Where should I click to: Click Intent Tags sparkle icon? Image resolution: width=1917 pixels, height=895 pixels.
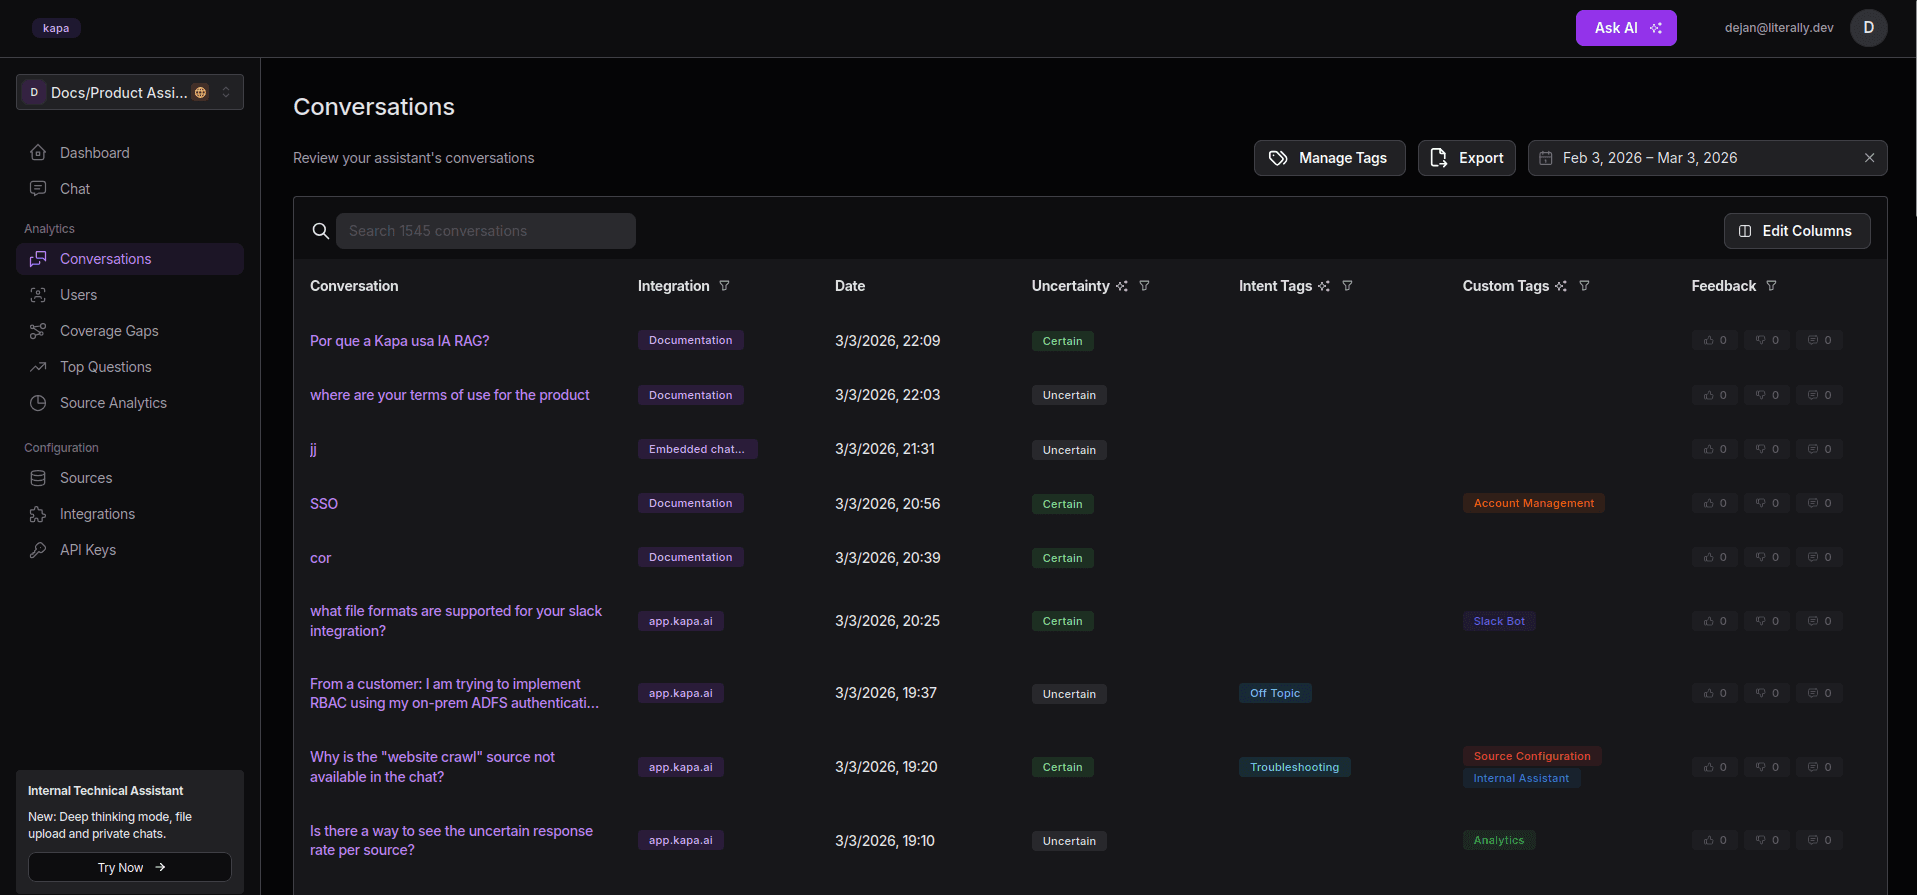coord(1324,286)
